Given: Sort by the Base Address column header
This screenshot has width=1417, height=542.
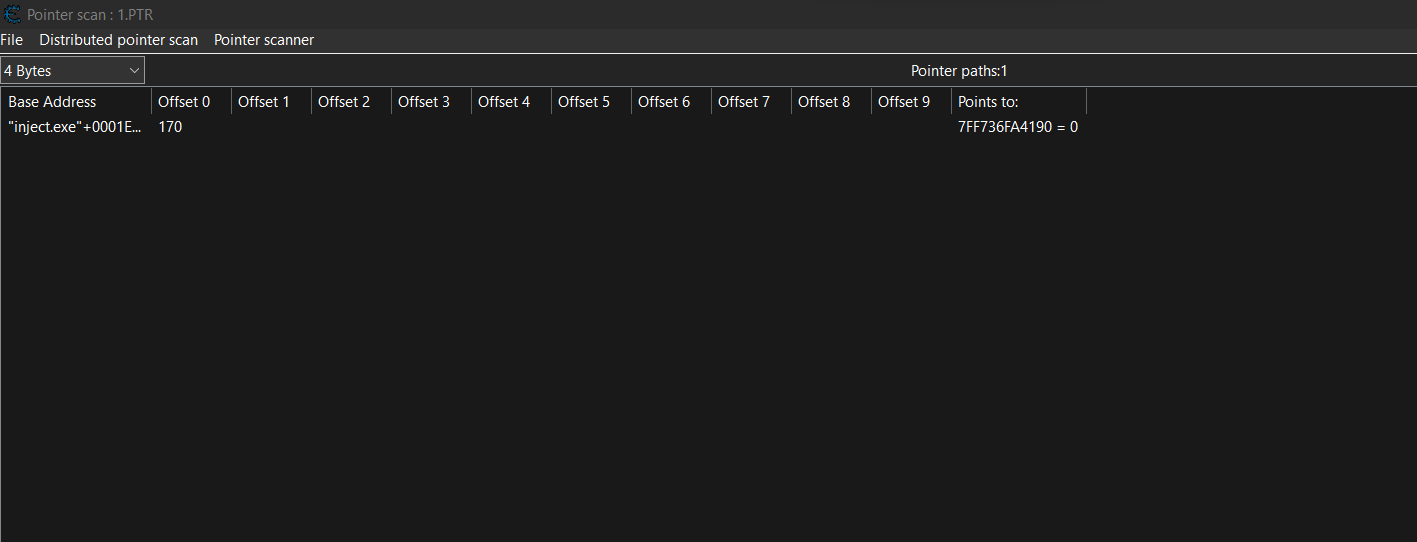Looking at the screenshot, I should coord(77,102).
